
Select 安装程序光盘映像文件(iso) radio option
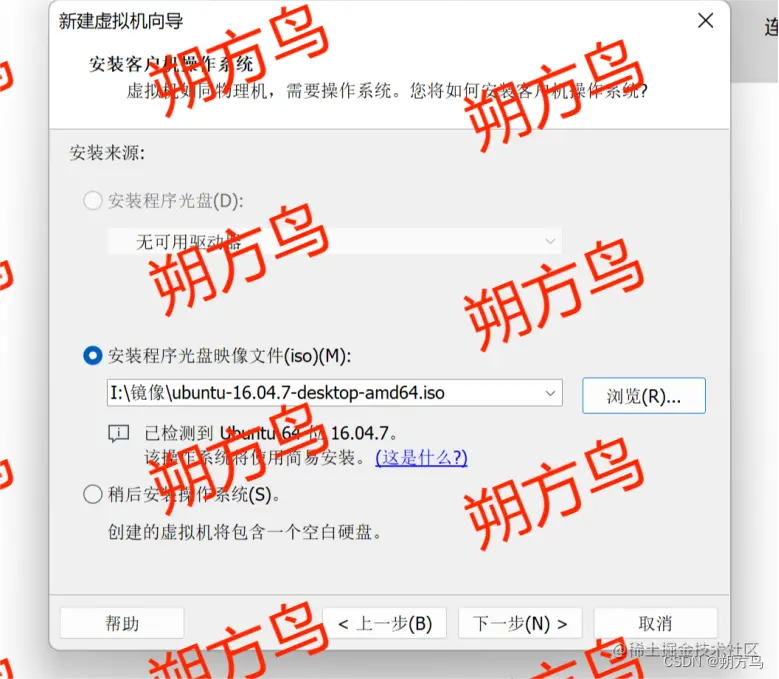pos(93,356)
